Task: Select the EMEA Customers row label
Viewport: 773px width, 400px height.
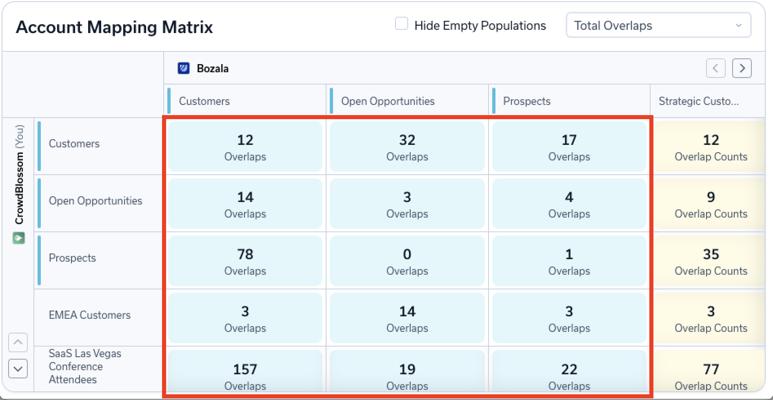Action: point(90,315)
